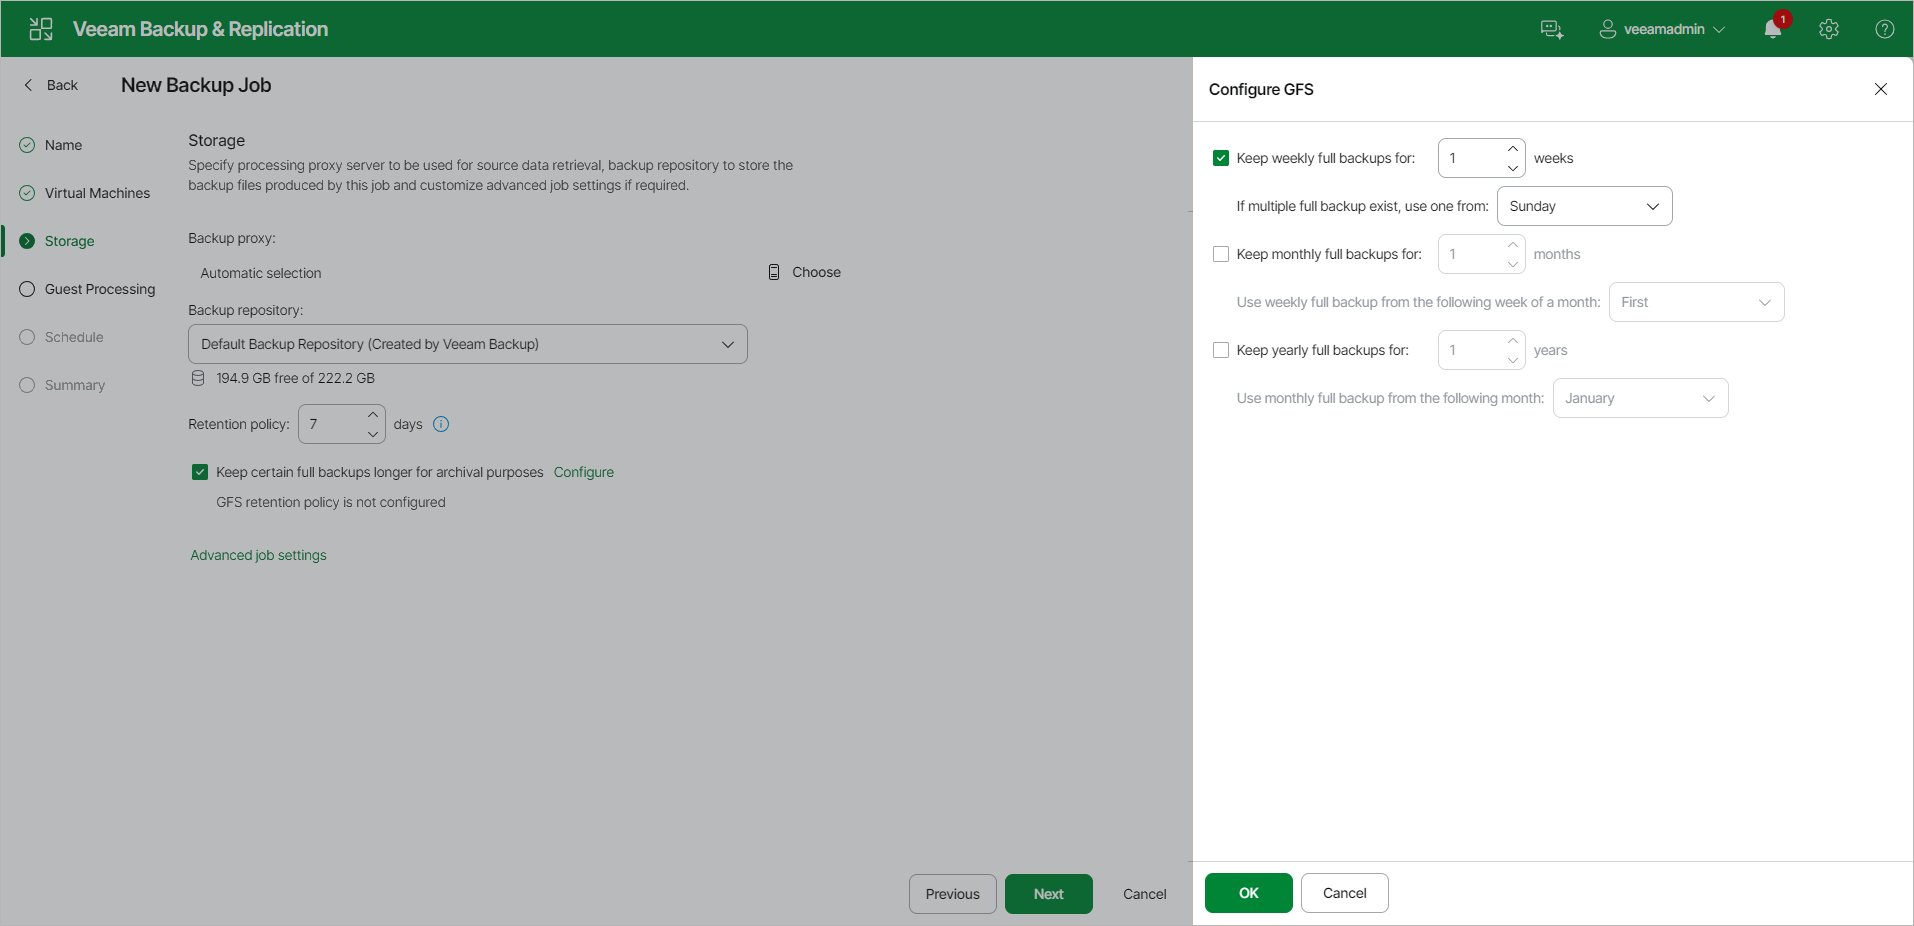Go to the Guest Processing step
Image resolution: width=1914 pixels, height=926 pixels.
pos(87,289)
